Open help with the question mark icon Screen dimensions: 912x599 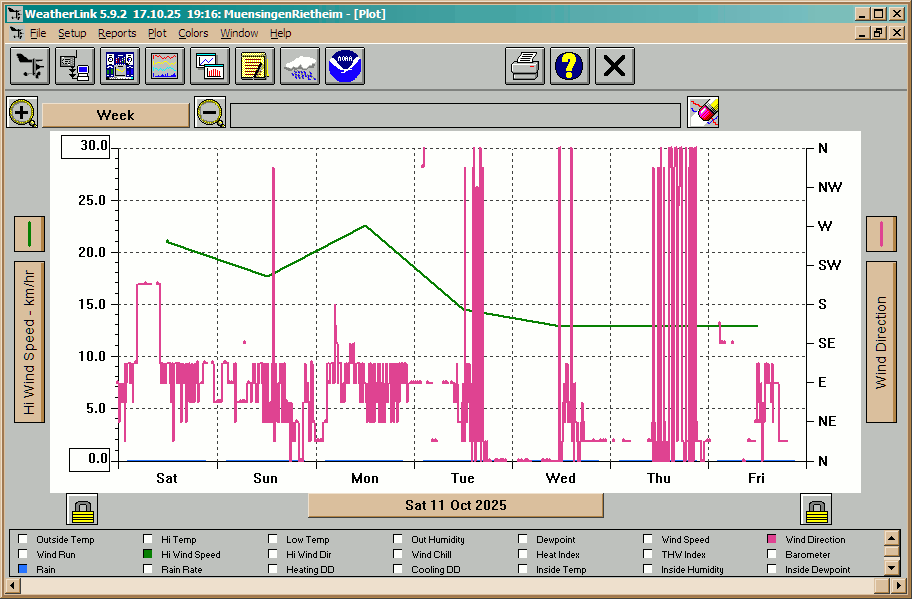(x=570, y=67)
